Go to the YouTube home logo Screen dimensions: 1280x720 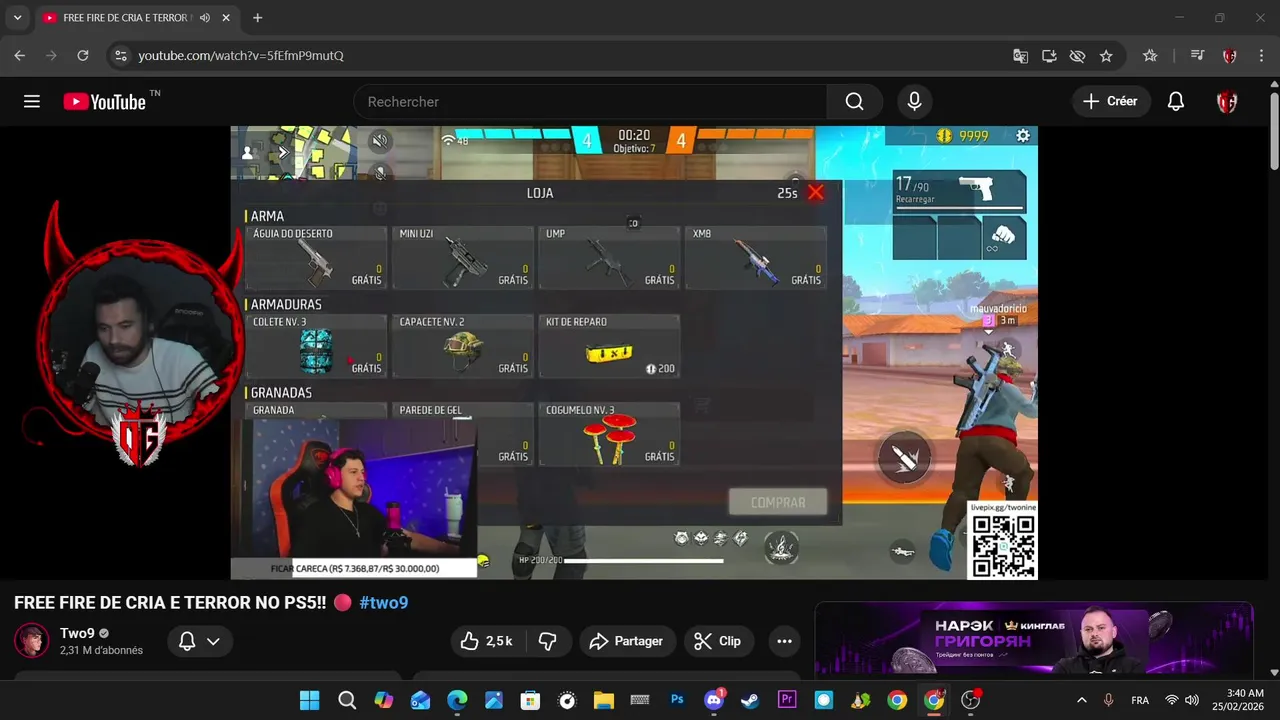click(x=105, y=101)
